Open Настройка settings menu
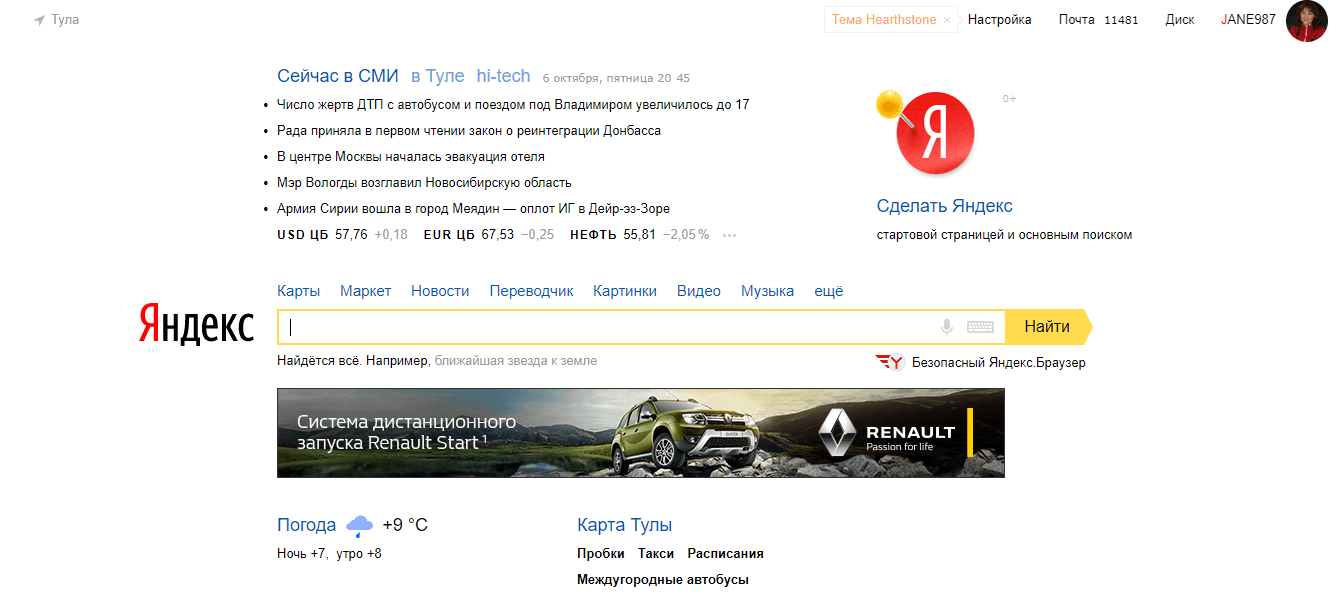Viewport: 1343px width, 611px height. pos(999,20)
